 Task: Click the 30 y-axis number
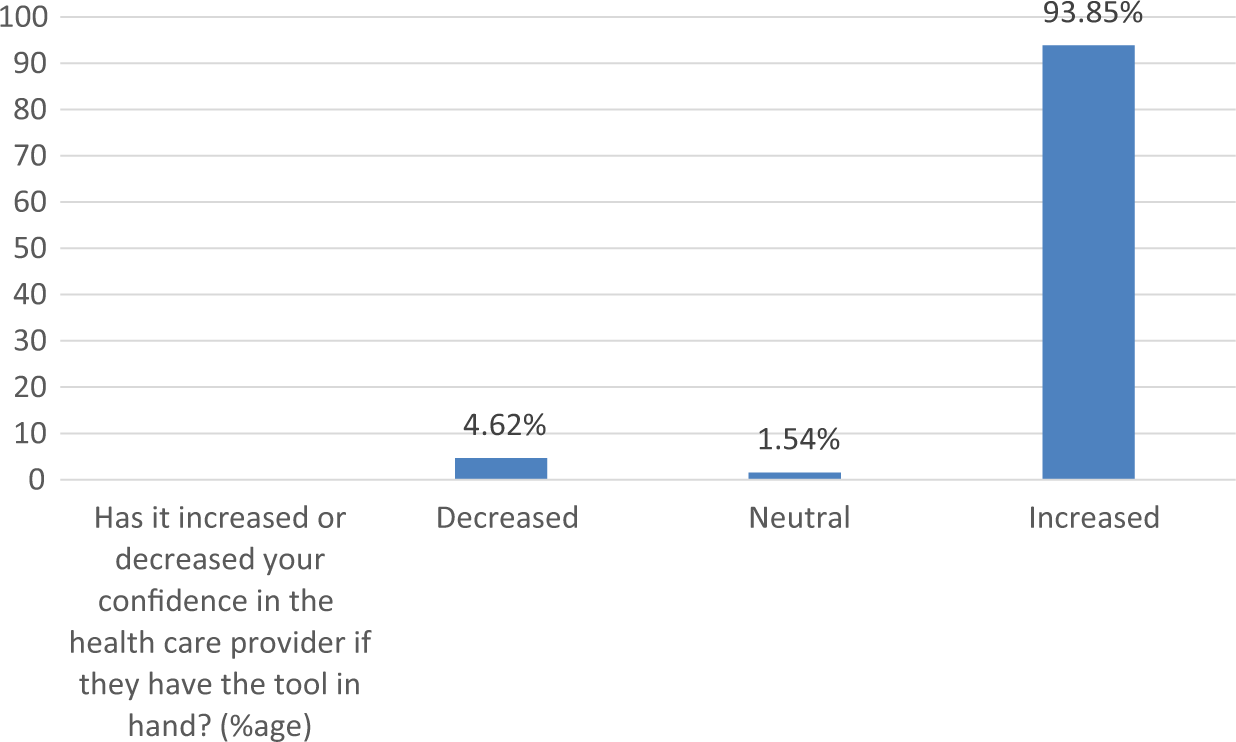coord(30,341)
